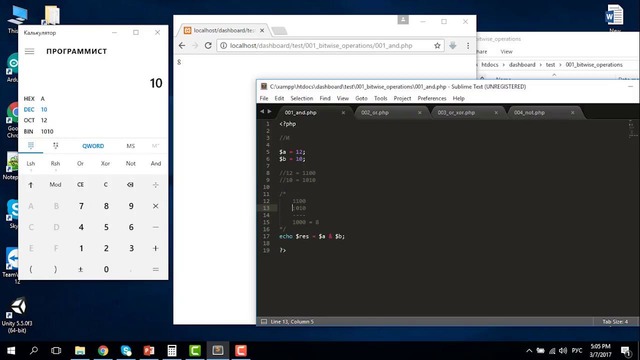
Task: Close the 004_not.php tab in Sublime
Action: (573, 113)
